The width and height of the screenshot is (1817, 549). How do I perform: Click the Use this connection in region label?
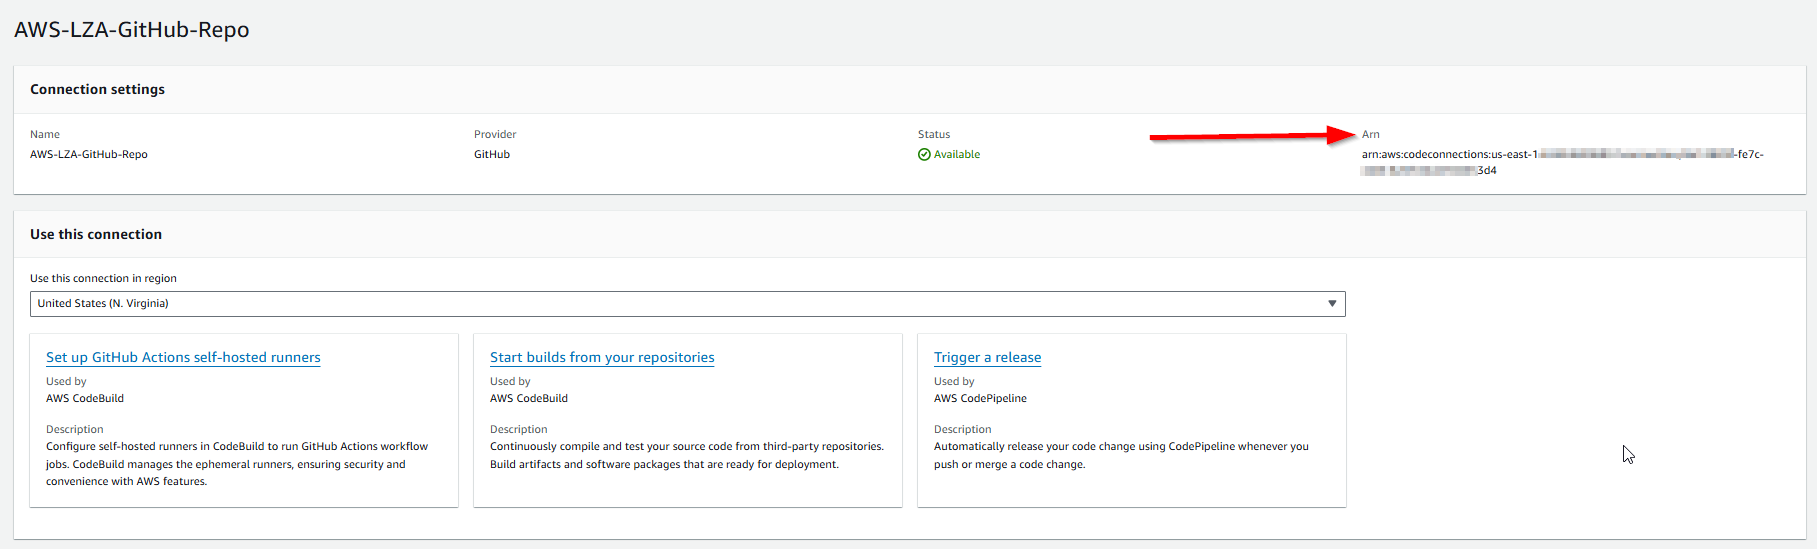[x=103, y=278]
